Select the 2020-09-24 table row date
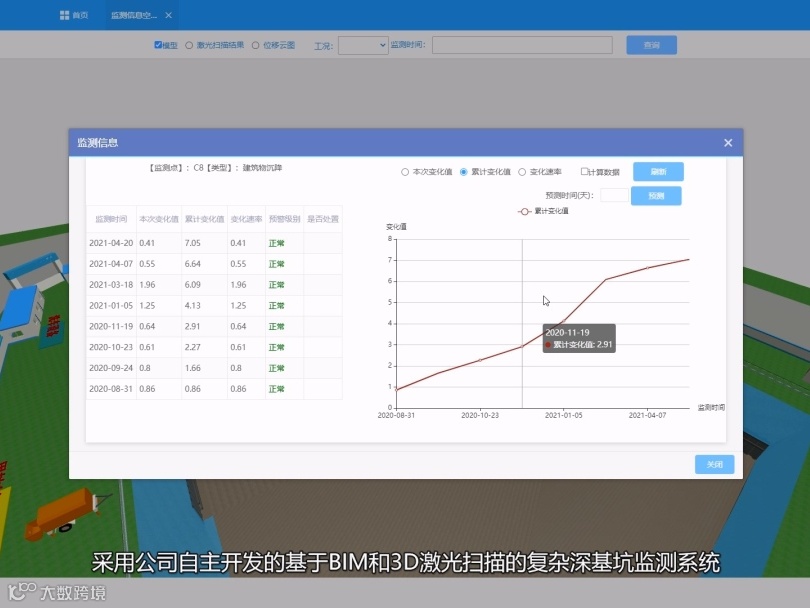This screenshot has height=608, width=810. coord(111,368)
